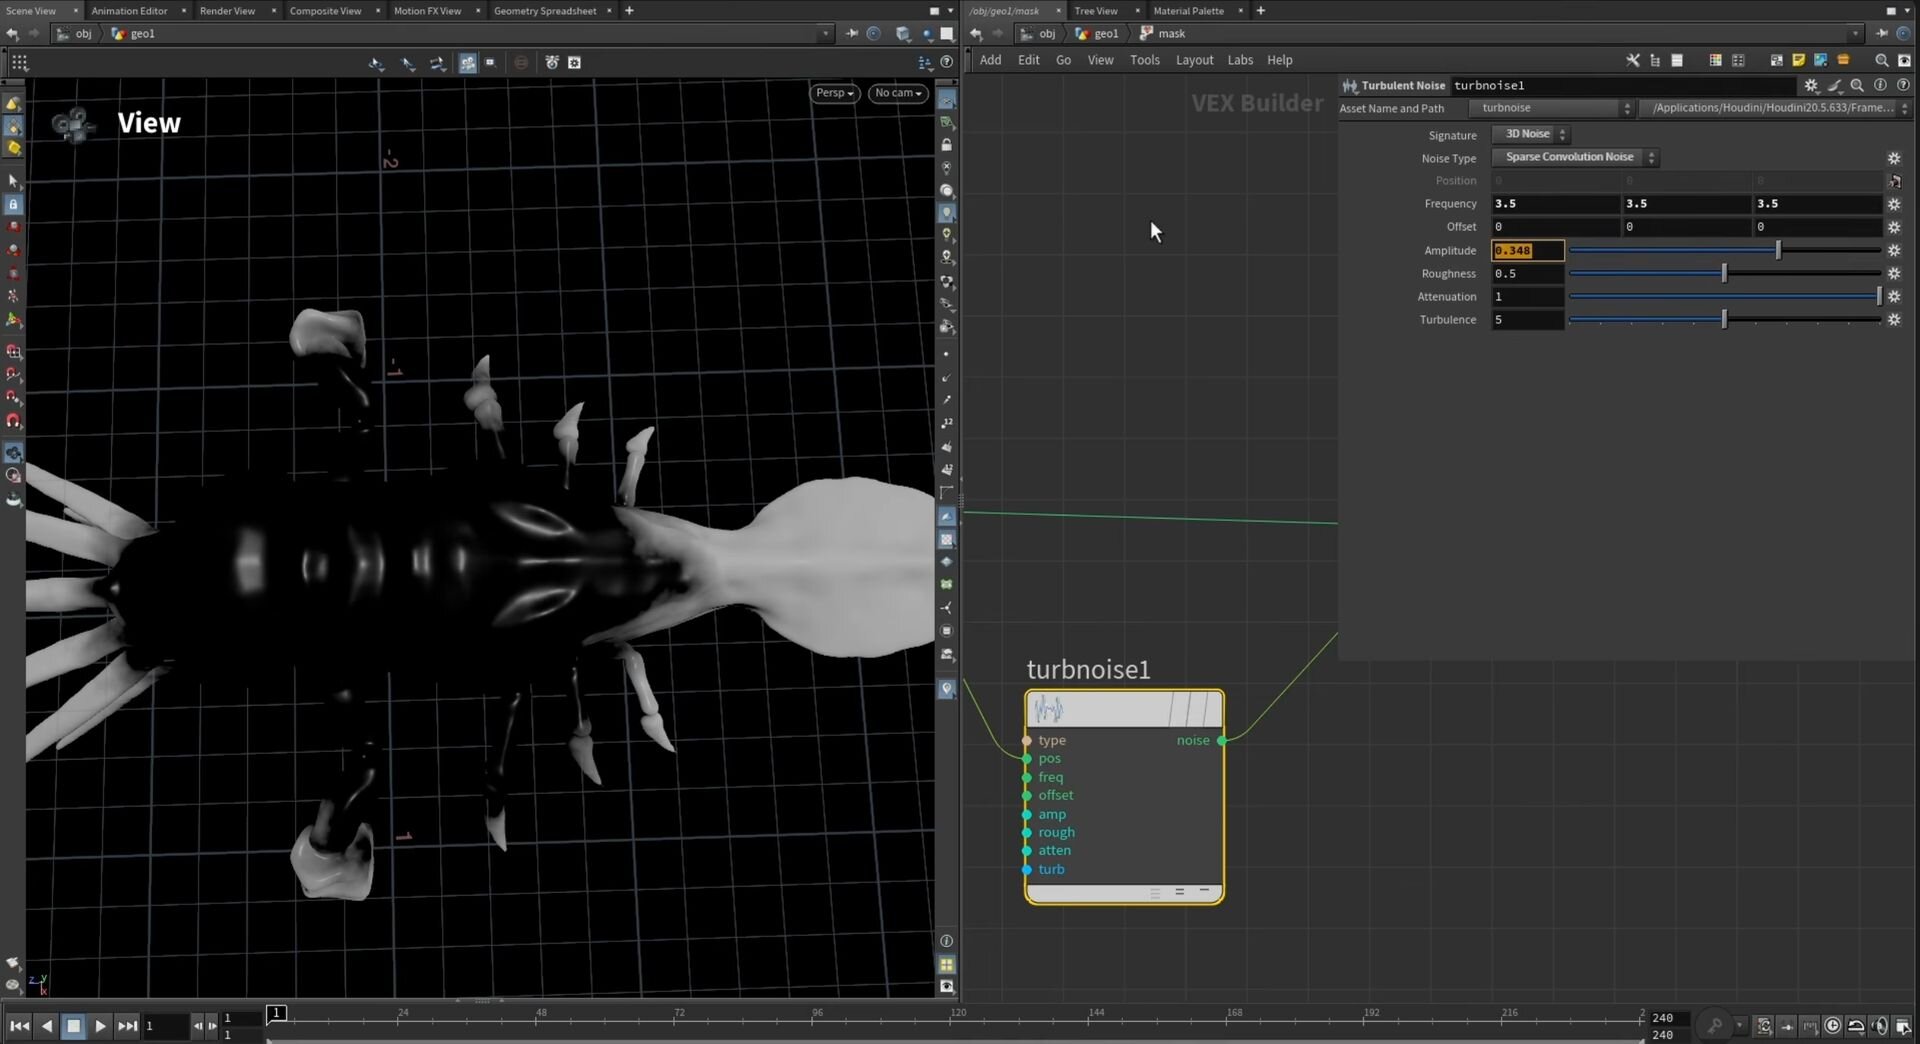Switch to the Geometry Spreadsheet tab
This screenshot has width=1920, height=1044.
[544, 11]
